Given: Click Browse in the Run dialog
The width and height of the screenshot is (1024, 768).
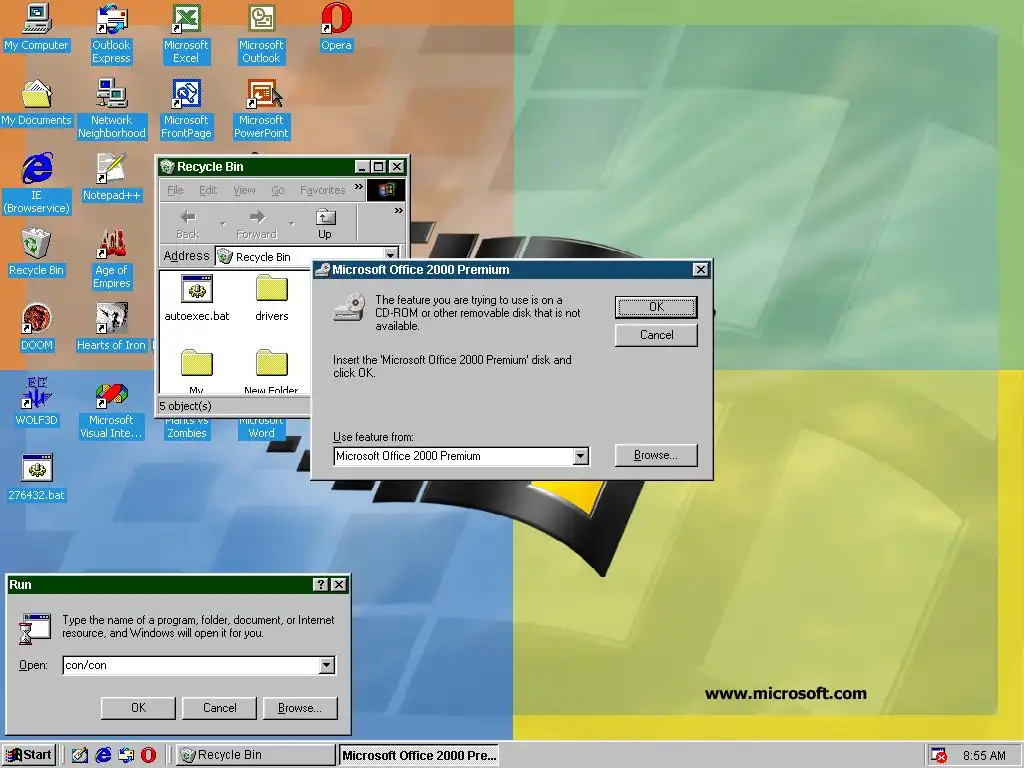Looking at the screenshot, I should tap(300, 708).
